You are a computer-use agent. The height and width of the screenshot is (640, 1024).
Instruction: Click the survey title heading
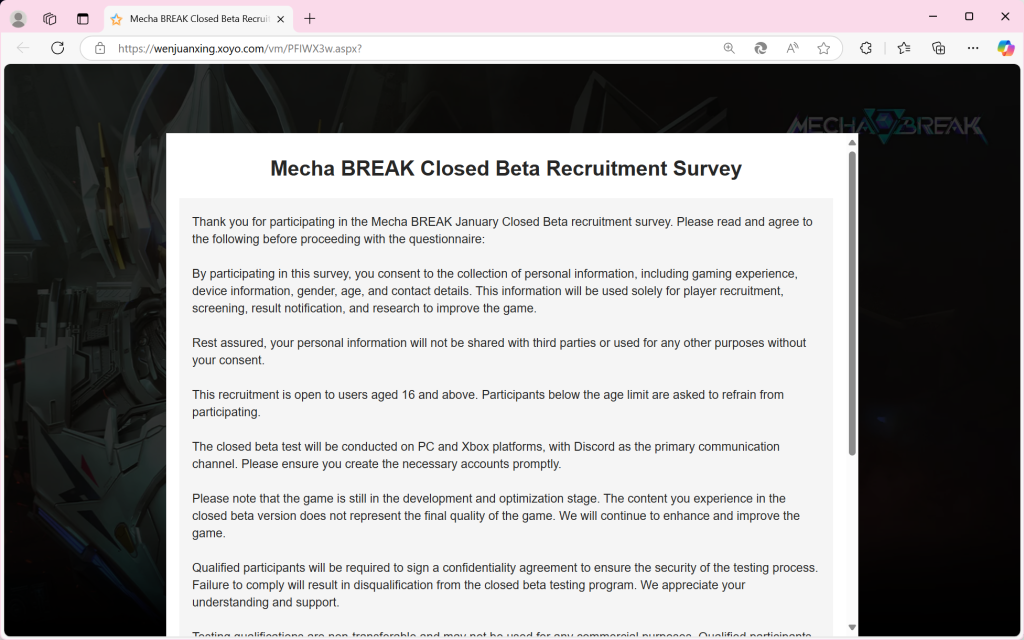click(x=506, y=168)
